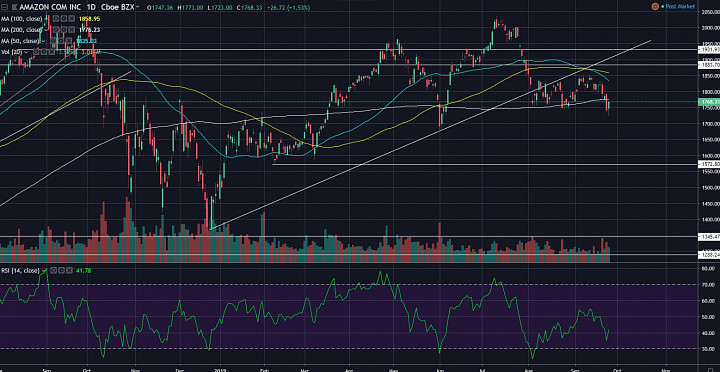Image resolution: width=720 pixels, height=372 pixels.
Task: Remove the Vol (20) indicator
Action: [51, 52]
